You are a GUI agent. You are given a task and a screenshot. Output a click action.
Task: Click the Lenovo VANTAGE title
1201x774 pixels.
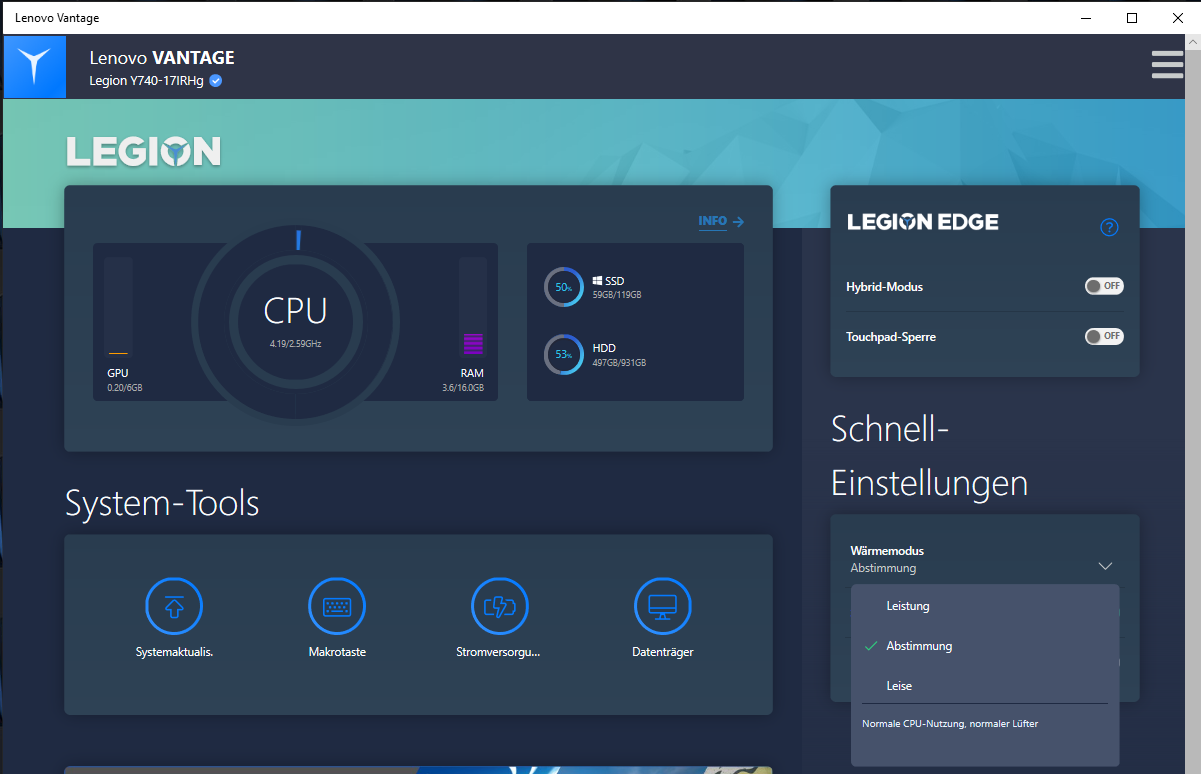pyautogui.click(x=162, y=58)
